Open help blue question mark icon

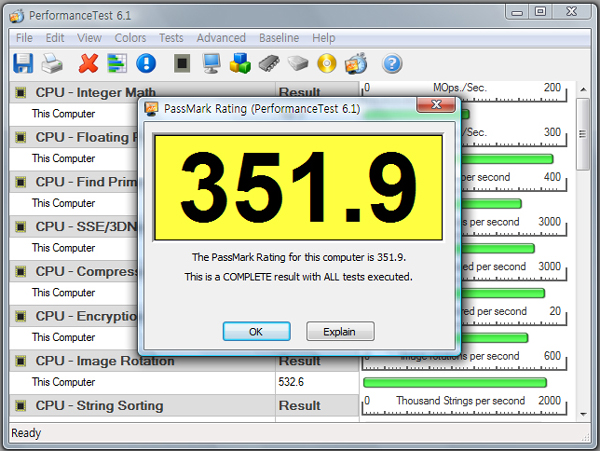tap(392, 63)
